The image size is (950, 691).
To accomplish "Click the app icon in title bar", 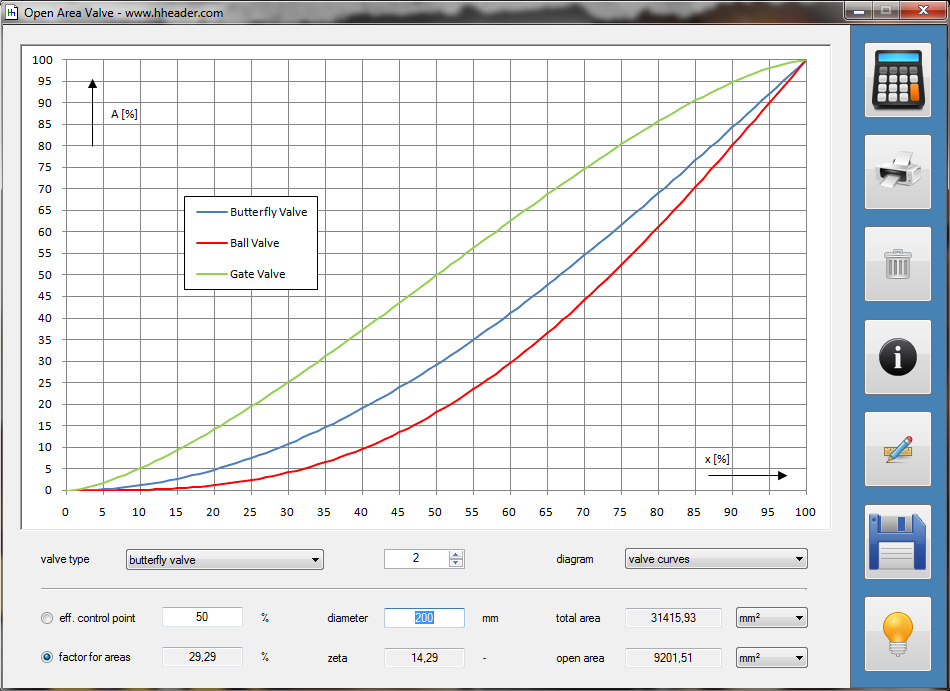I will (x=12, y=12).
